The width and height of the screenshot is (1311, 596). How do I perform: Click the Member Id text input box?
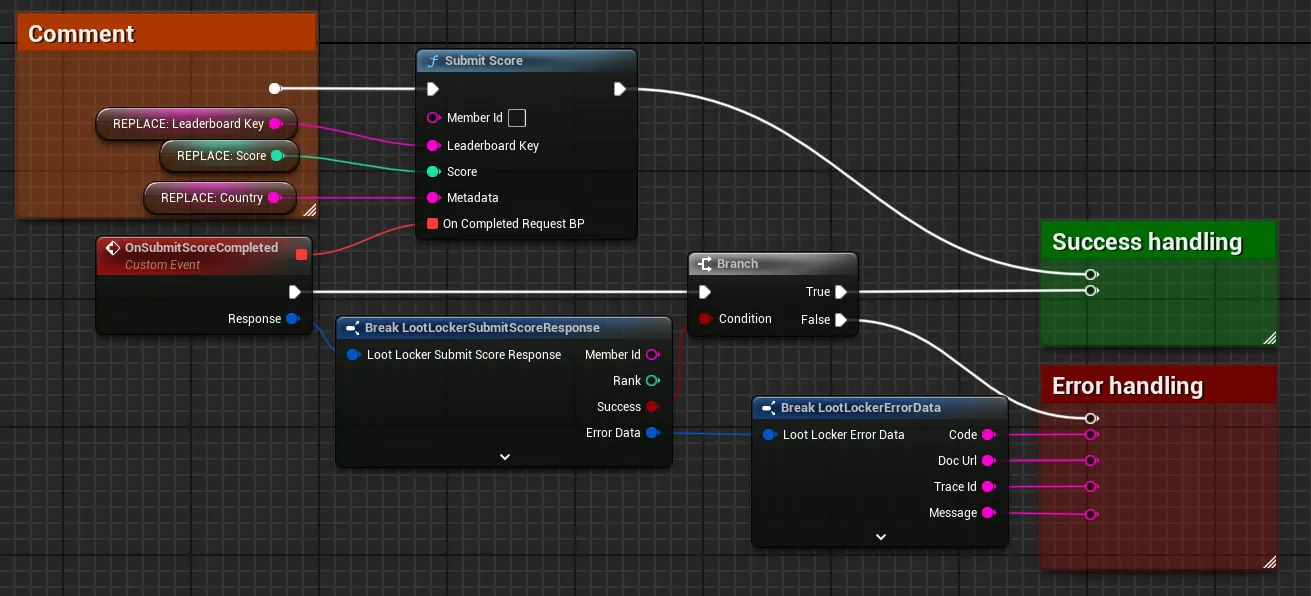517,118
